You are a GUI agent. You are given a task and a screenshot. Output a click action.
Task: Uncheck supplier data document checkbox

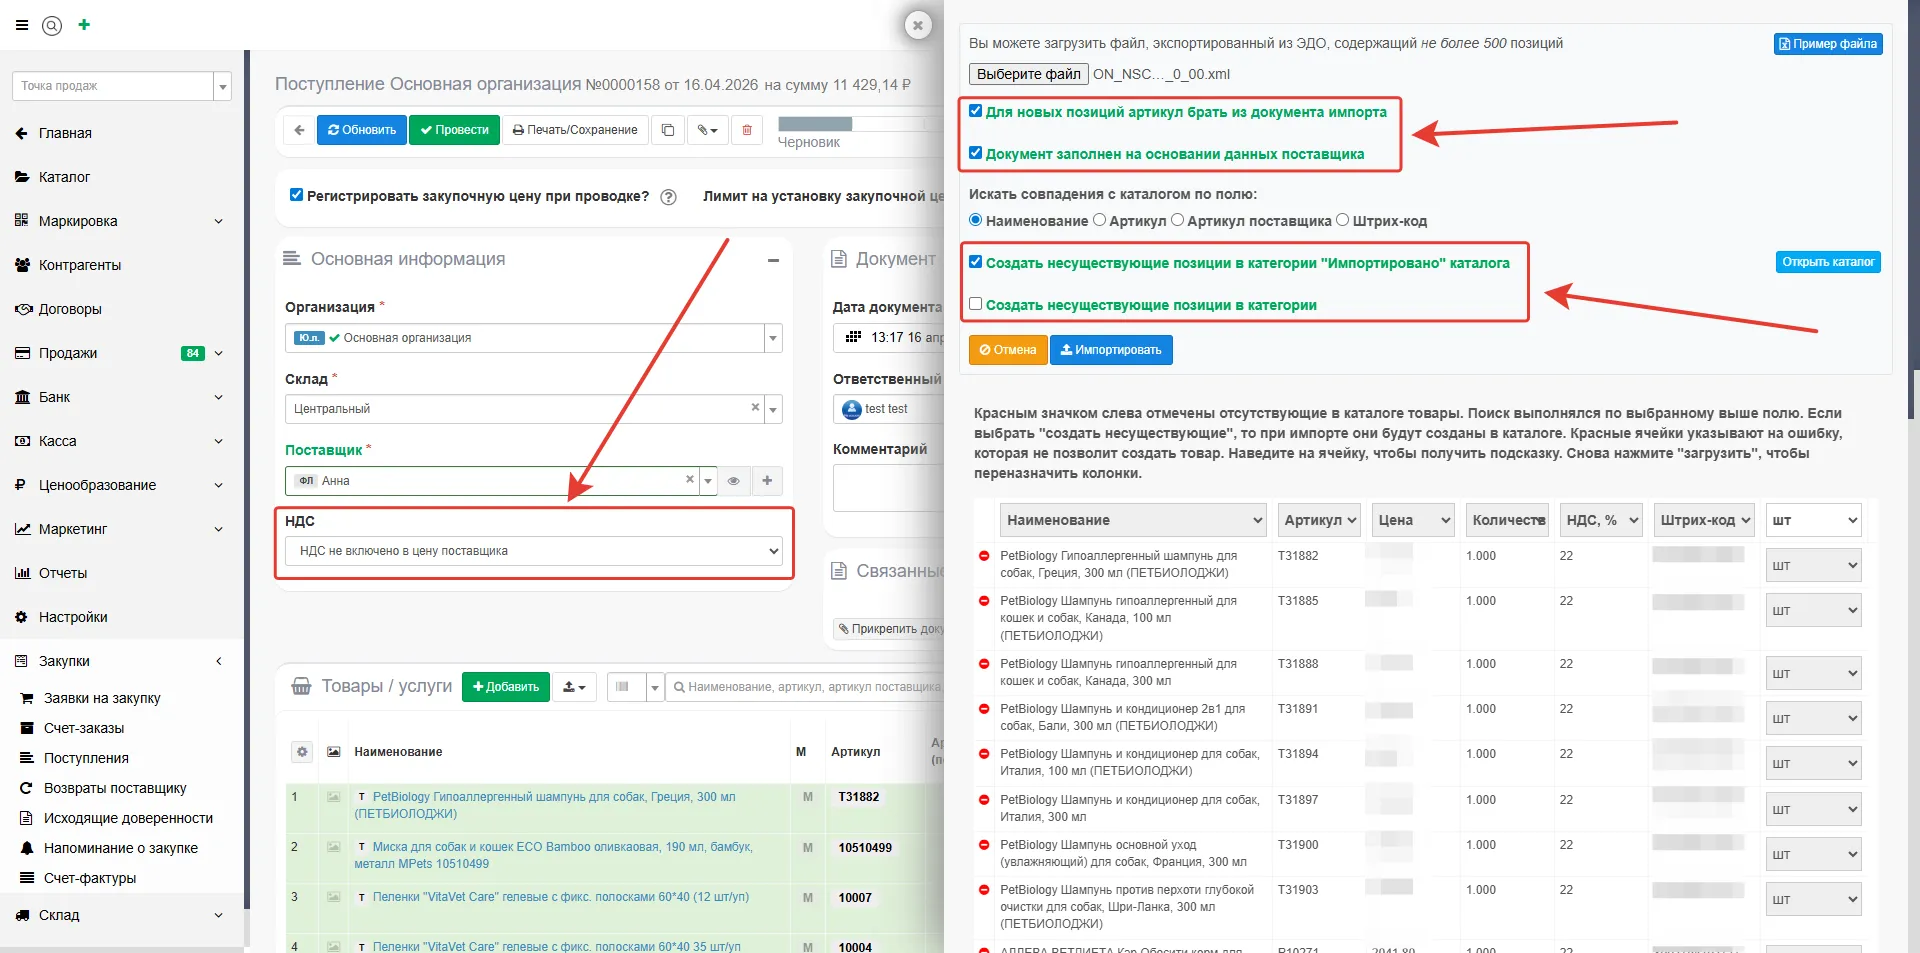(x=975, y=153)
